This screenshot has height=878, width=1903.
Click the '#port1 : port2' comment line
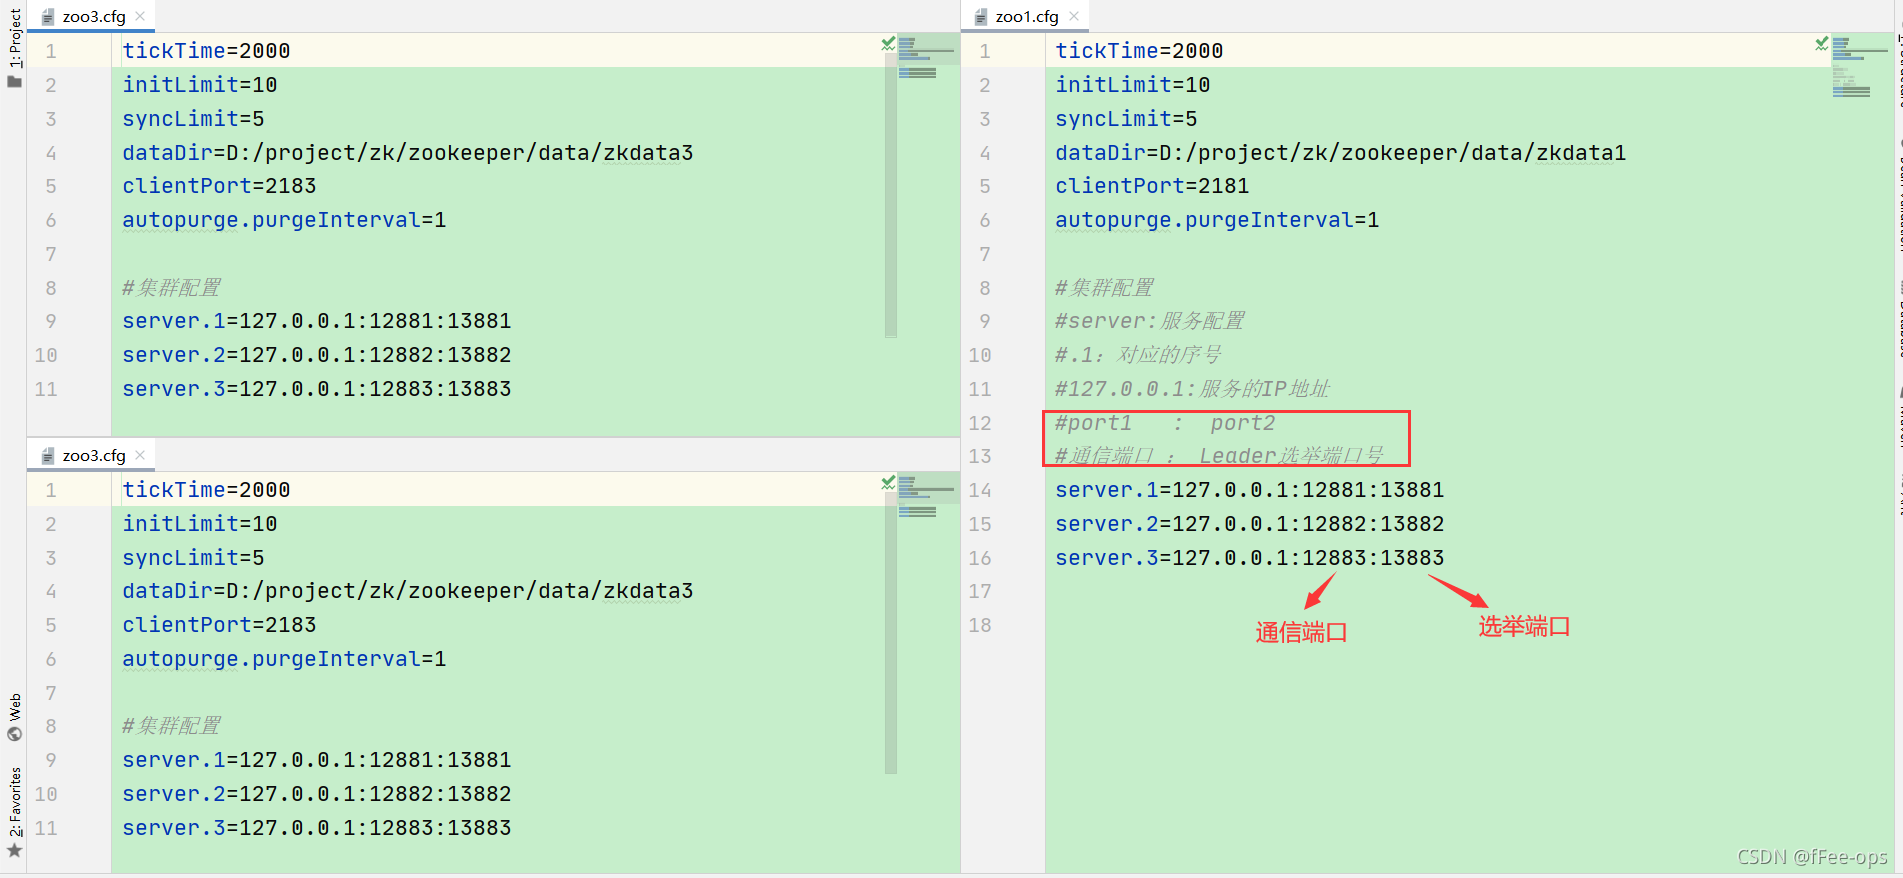coord(1165,423)
